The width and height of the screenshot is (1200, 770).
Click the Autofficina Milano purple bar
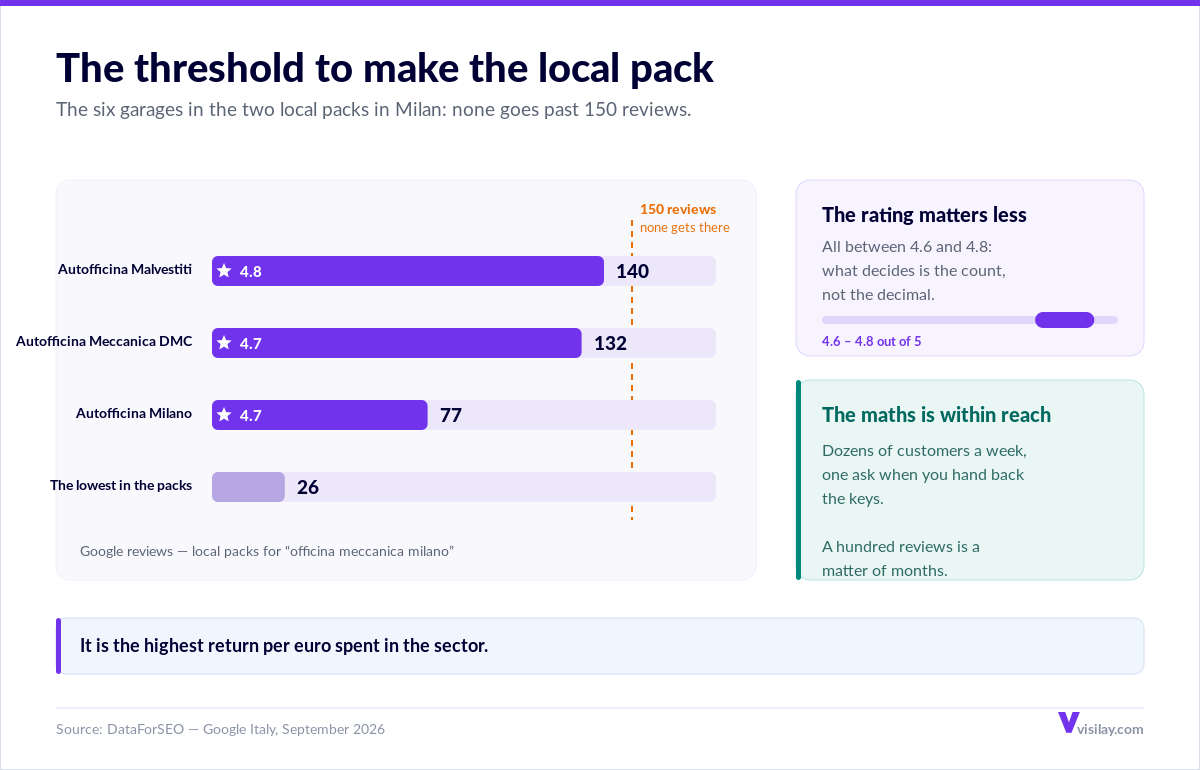pos(320,415)
